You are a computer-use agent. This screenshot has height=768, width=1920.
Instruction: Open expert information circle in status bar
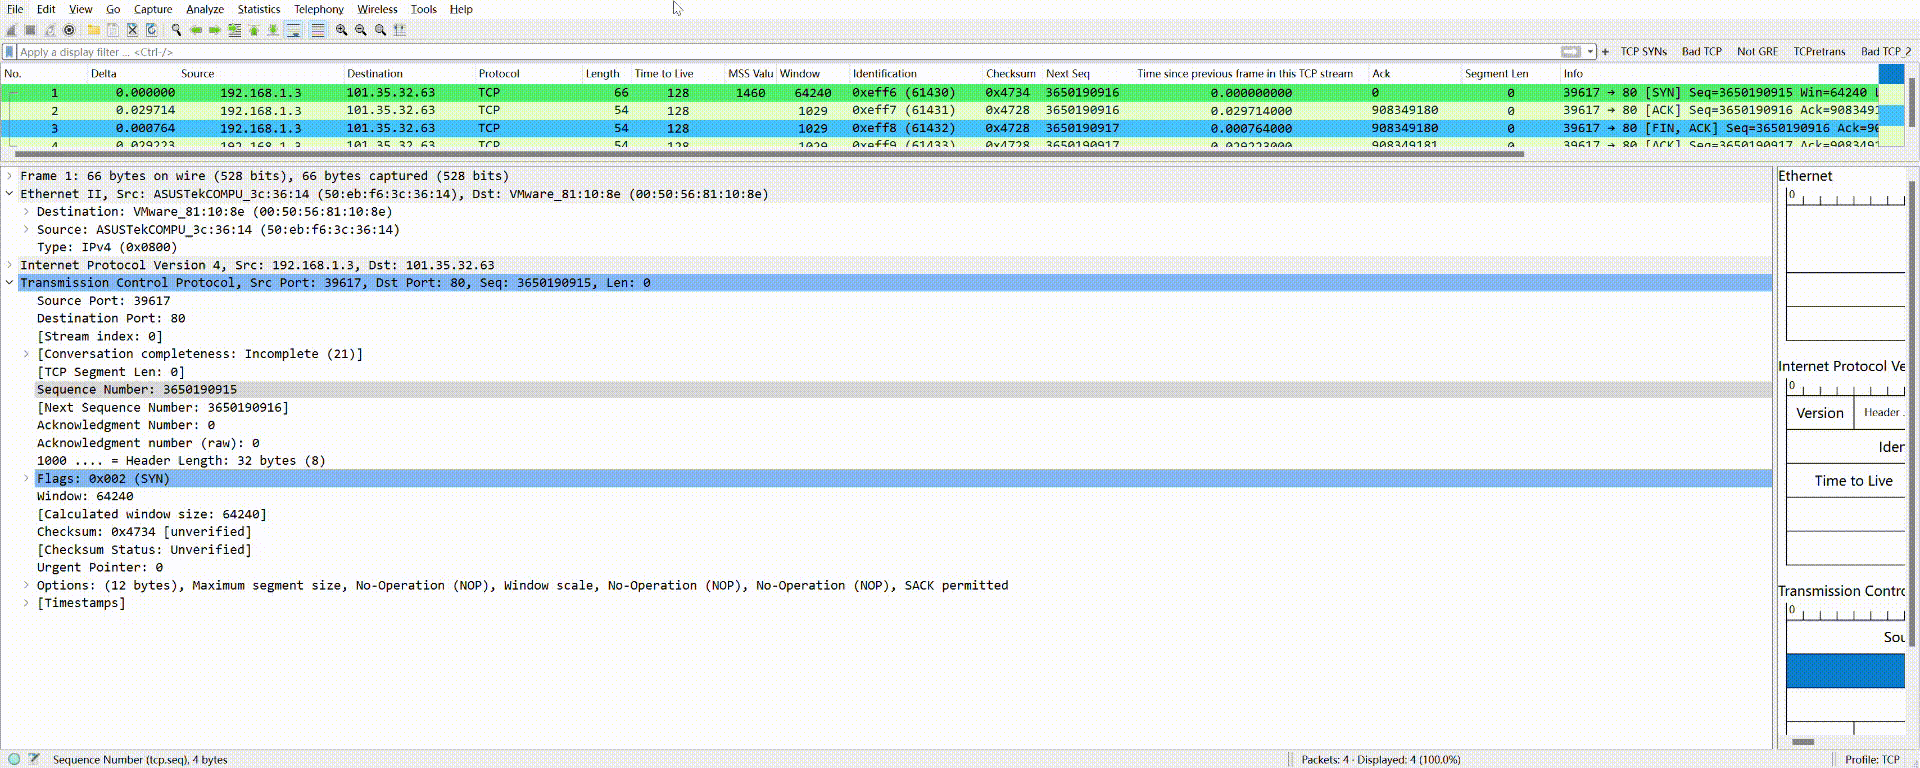click(x=14, y=759)
